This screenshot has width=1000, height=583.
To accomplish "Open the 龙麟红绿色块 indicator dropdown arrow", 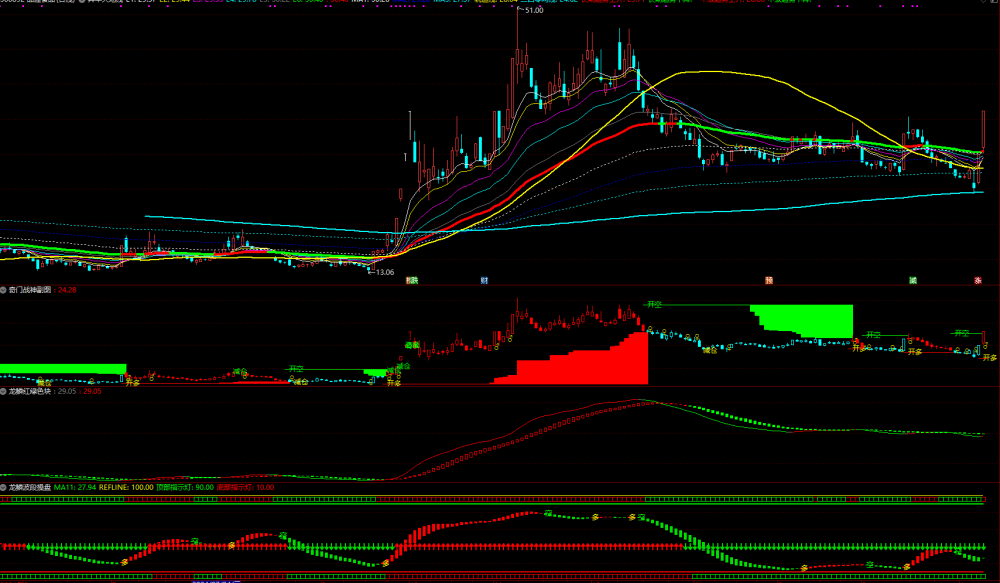I will (x=3, y=391).
